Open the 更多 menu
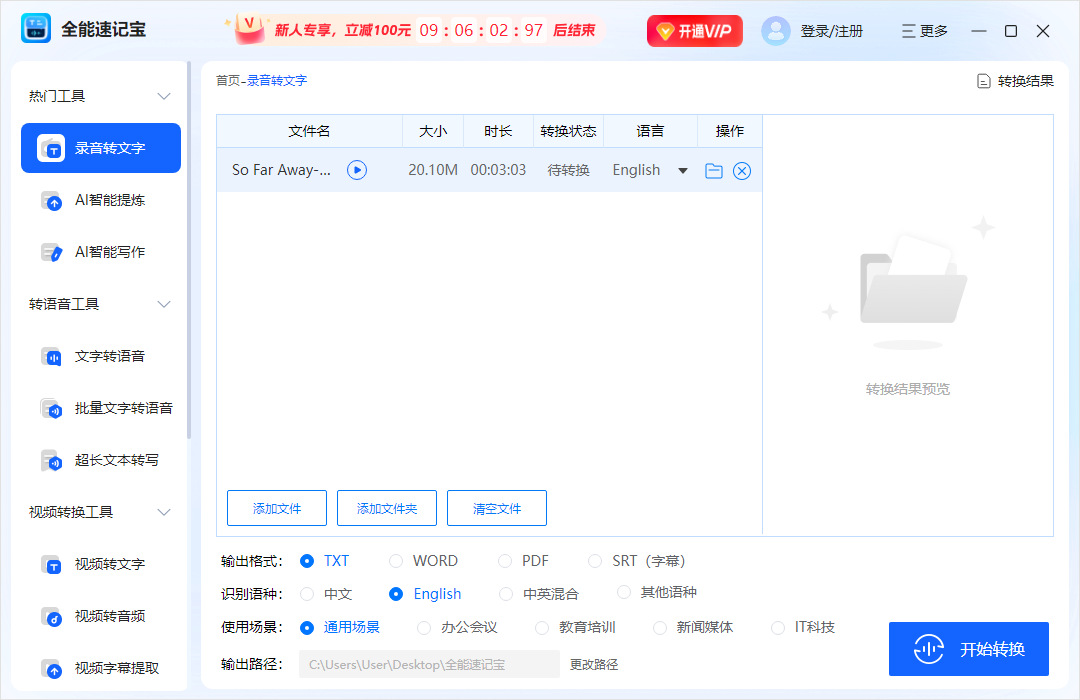This screenshot has height=700, width=1080. click(x=925, y=31)
